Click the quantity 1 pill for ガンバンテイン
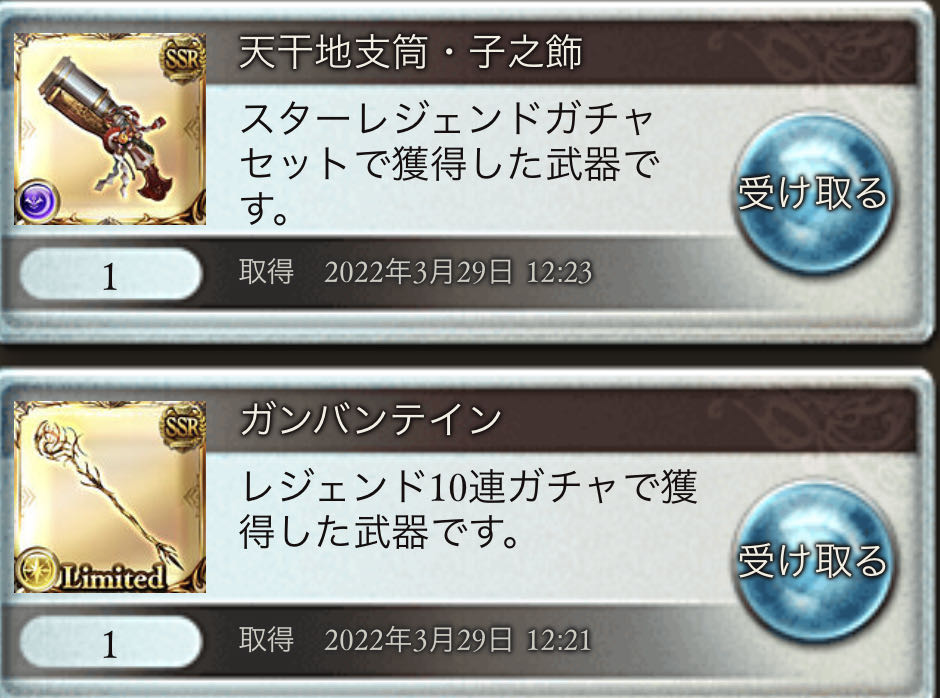This screenshot has height=698, width=940. click(110, 643)
